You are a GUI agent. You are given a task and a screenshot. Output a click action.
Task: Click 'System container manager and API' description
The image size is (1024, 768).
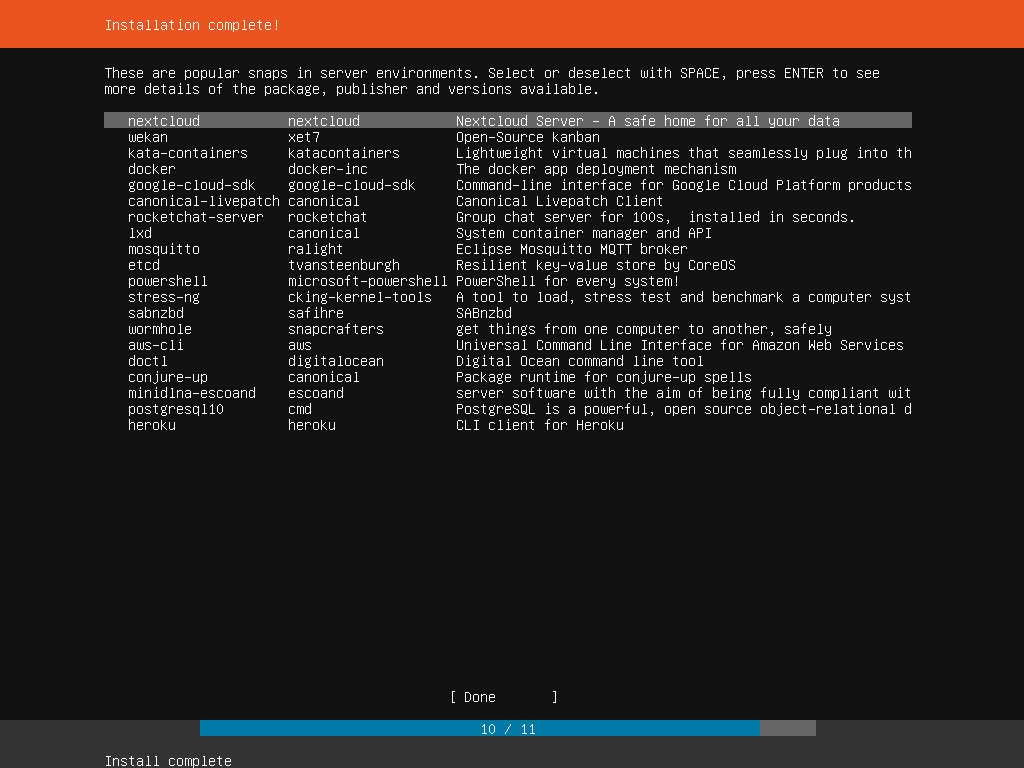pos(584,233)
